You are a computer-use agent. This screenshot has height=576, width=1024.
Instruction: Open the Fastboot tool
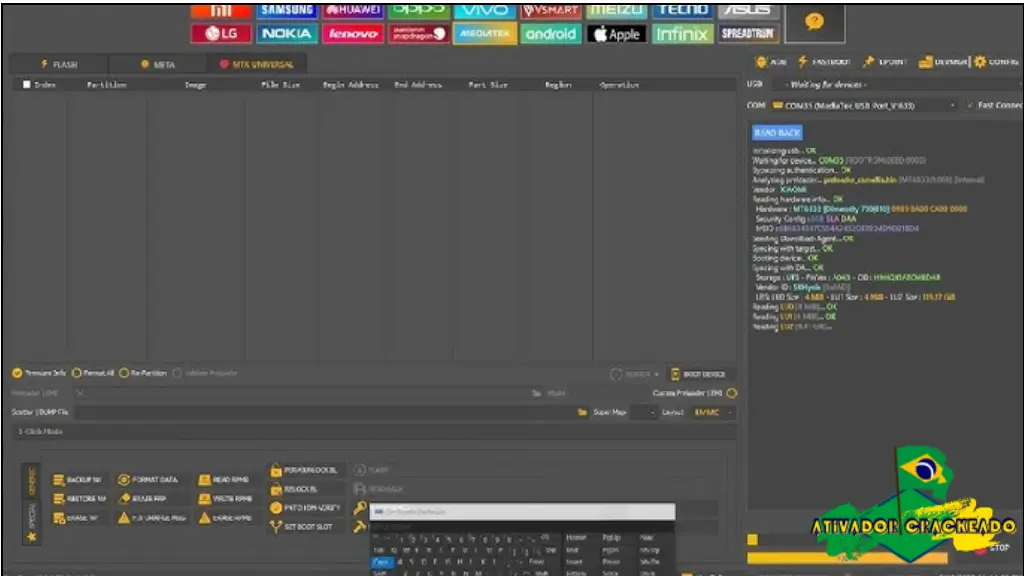(x=824, y=62)
